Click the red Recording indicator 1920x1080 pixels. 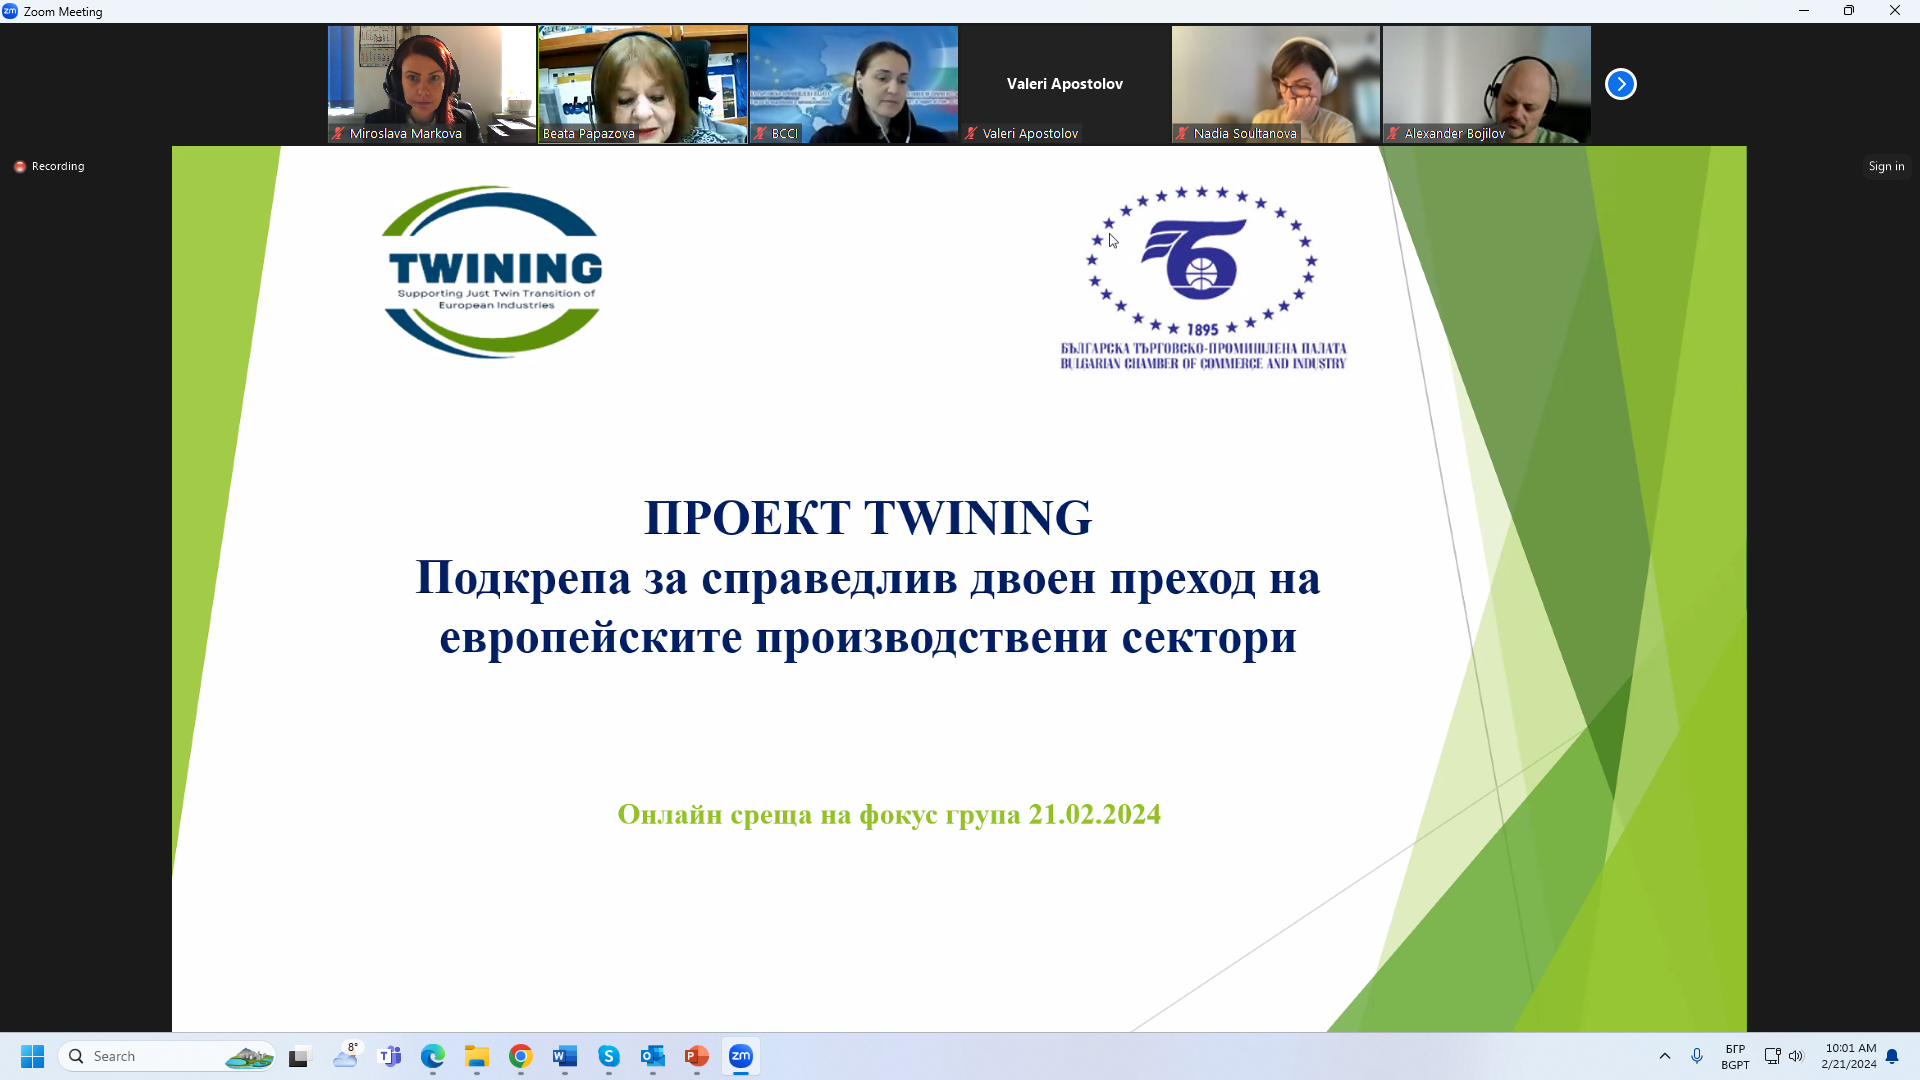pos(49,166)
